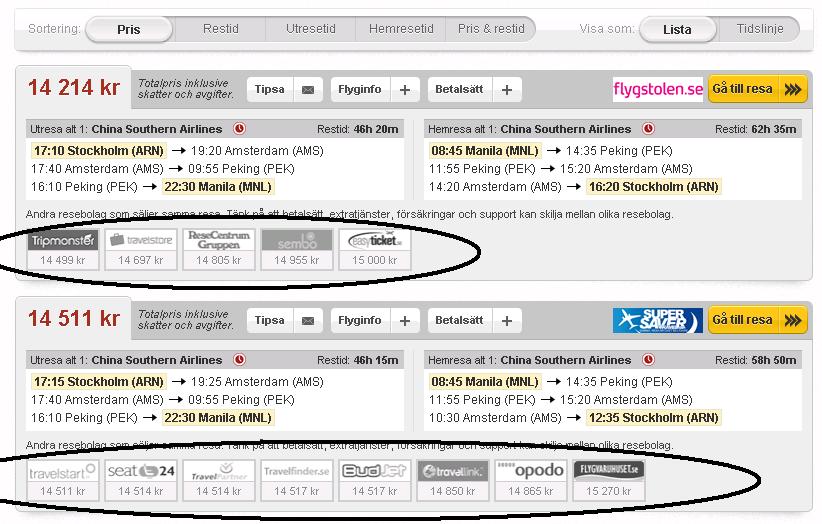This screenshot has width=822, height=524.
Task: Expand Flyginfo plus for 14 511 kr trip
Action: (405, 321)
